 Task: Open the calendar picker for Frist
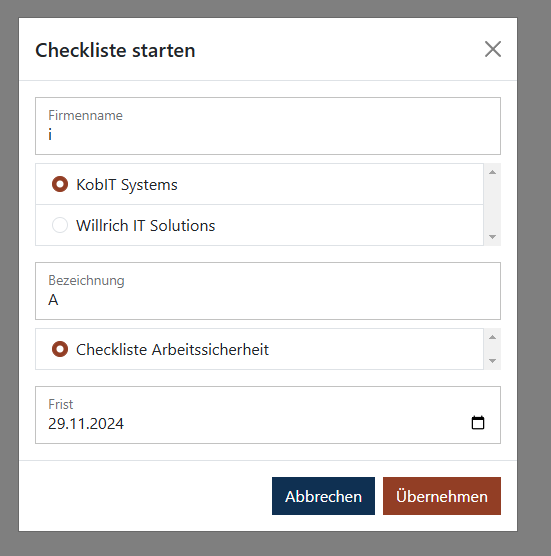click(x=478, y=423)
